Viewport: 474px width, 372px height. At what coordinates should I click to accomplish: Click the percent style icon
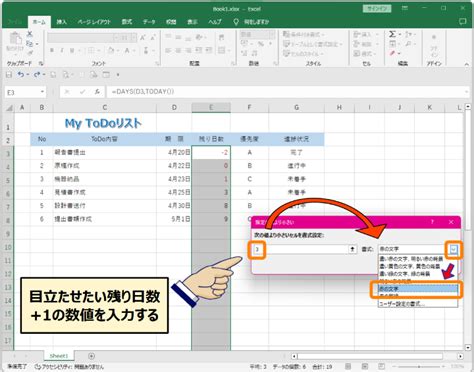coord(261,44)
